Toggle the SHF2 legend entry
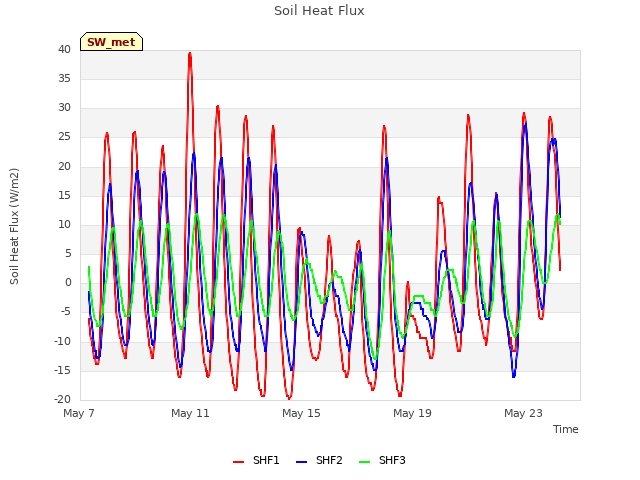This screenshot has height=480, width=640. click(x=319, y=461)
